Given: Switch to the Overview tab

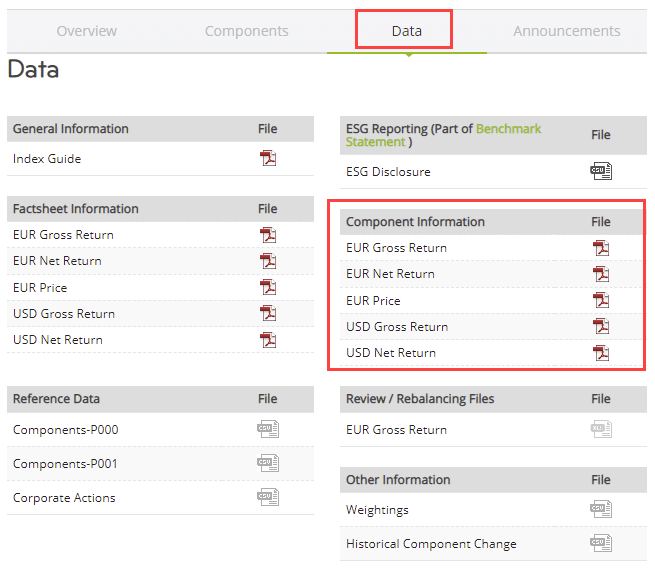Looking at the screenshot, I should [87, 31].
